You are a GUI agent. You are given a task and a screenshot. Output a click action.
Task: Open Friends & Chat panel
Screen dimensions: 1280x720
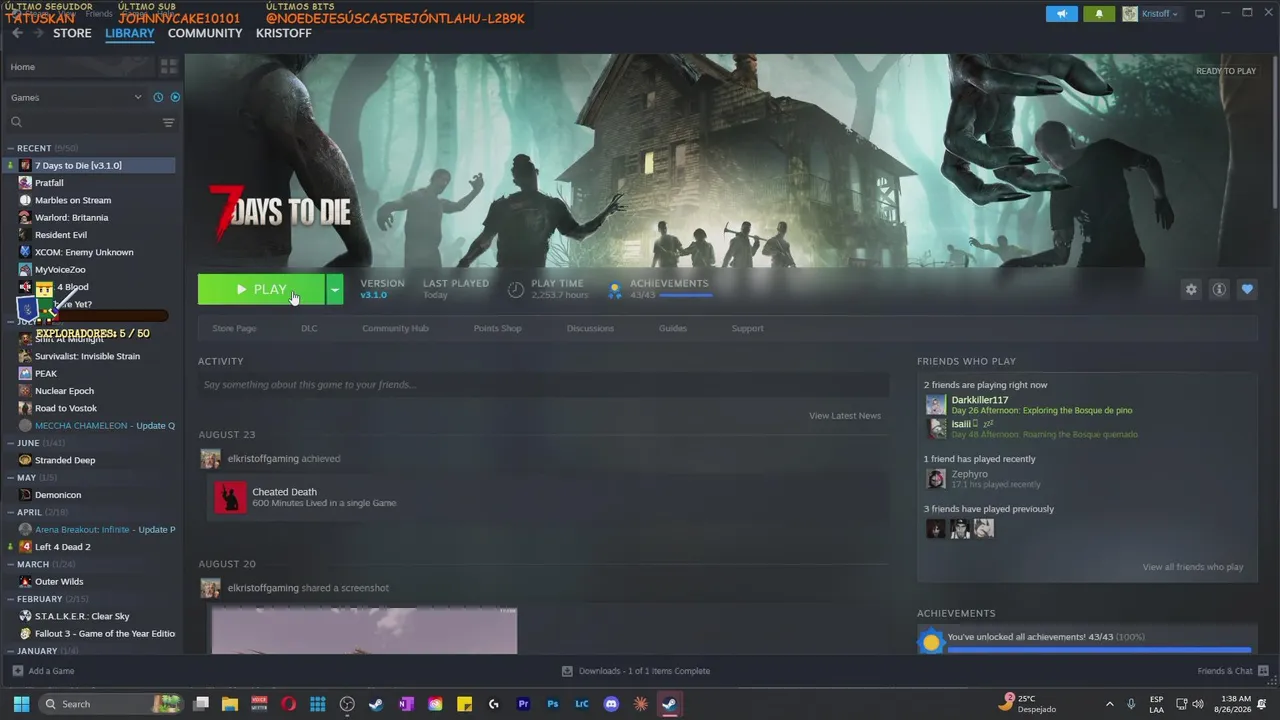1233,671
